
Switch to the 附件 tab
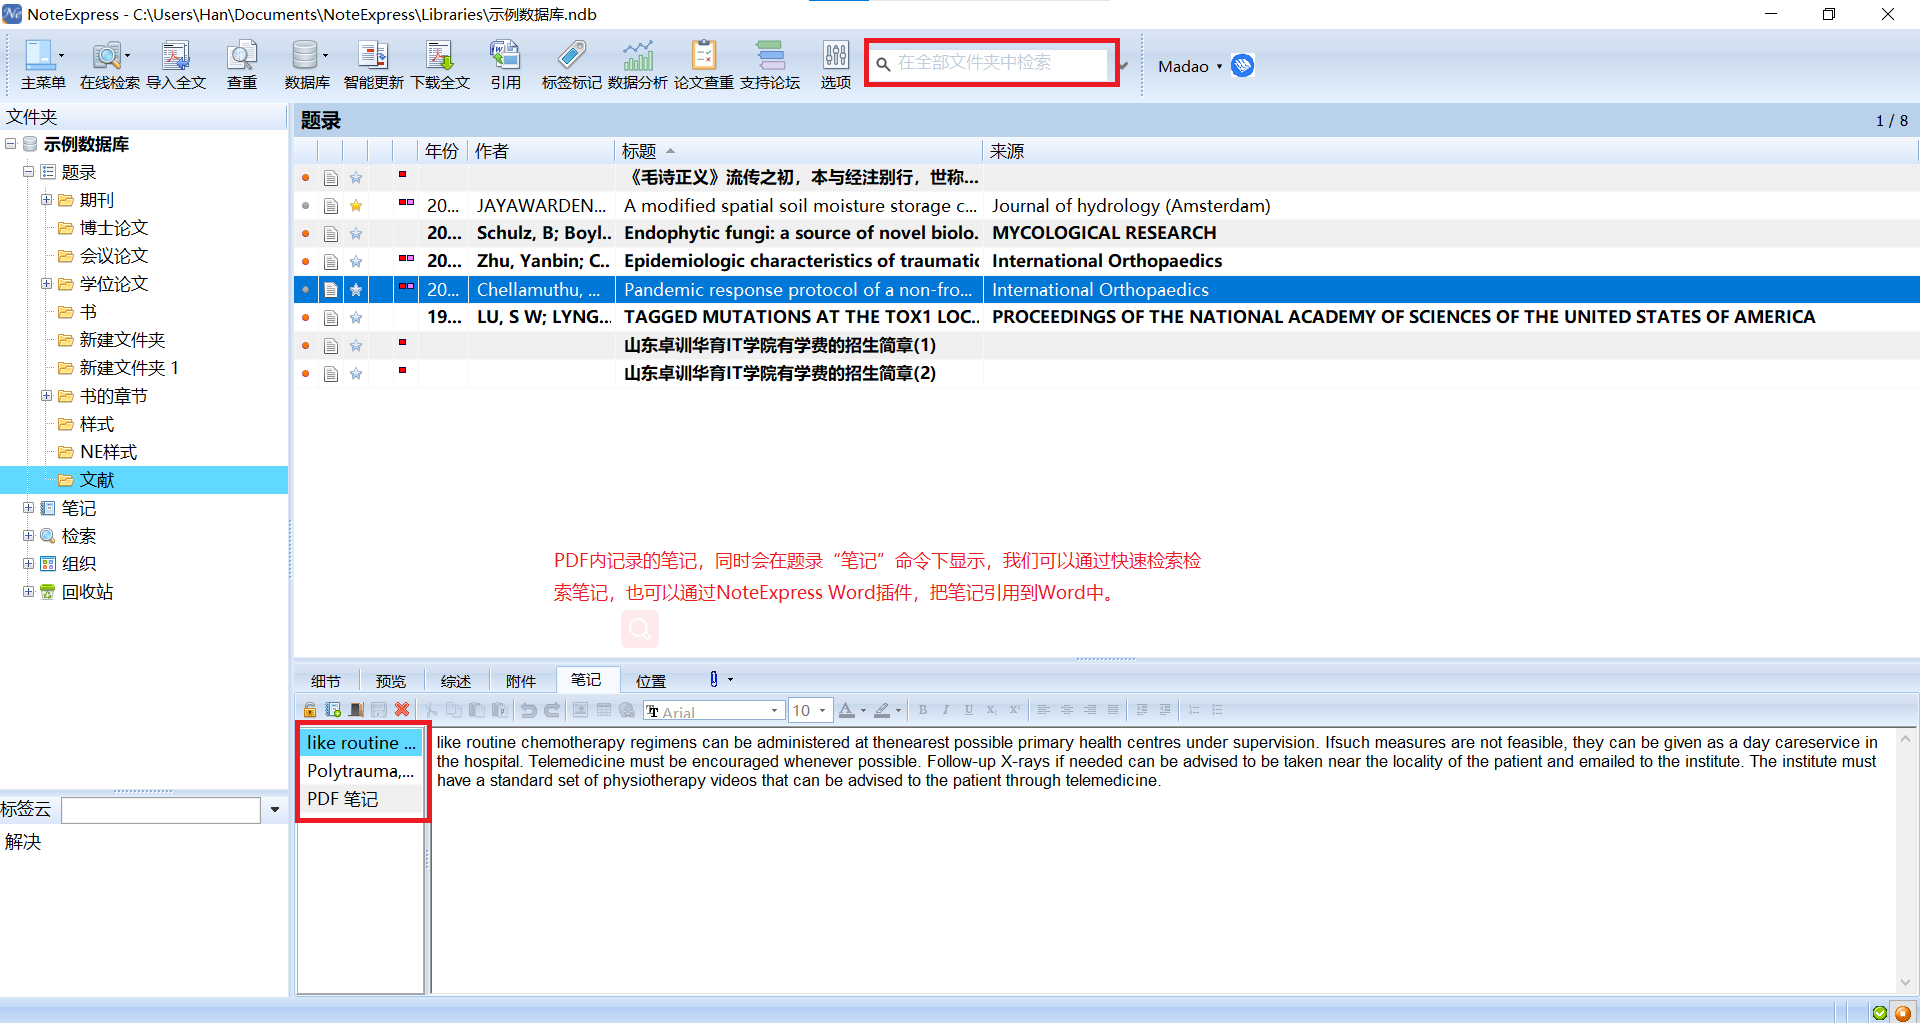(521, 681)
